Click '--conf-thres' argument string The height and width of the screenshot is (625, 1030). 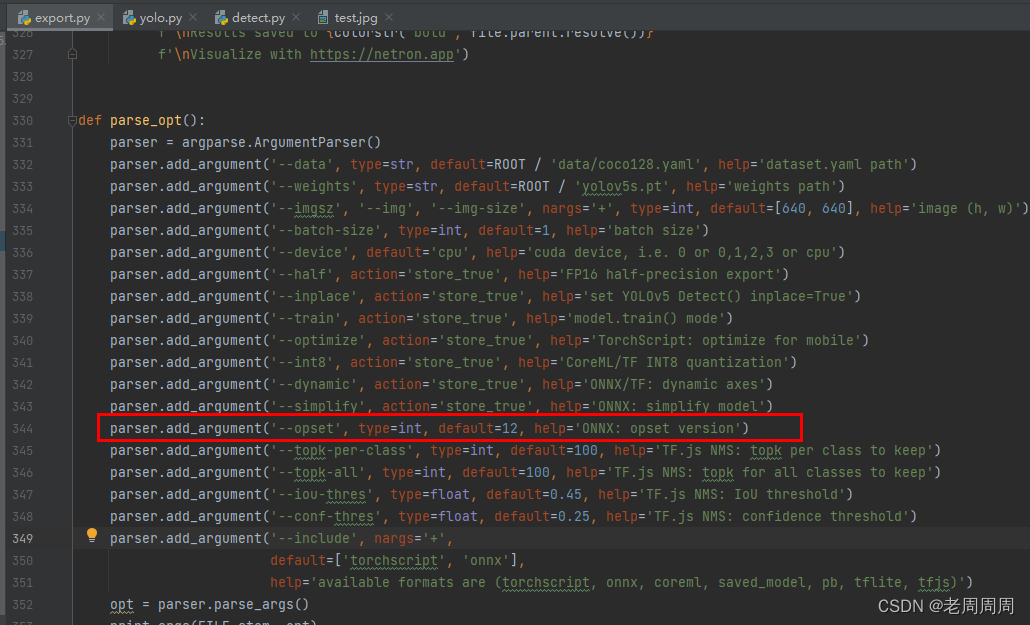point(326,517)
